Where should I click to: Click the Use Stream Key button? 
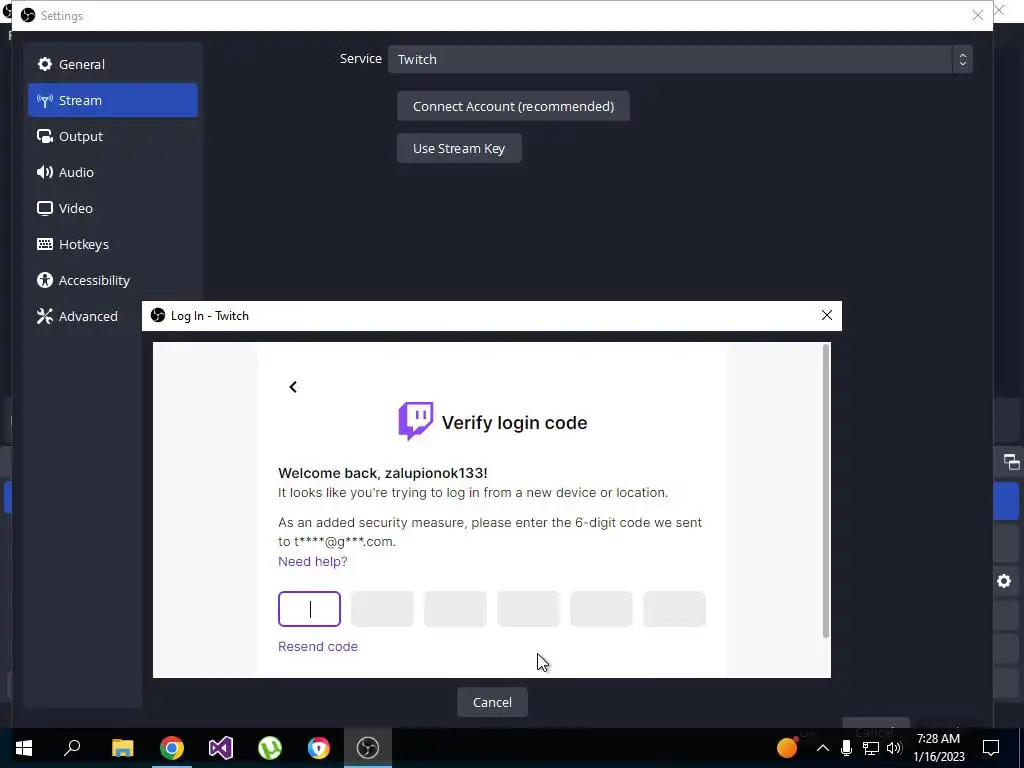click(x=459, y=148)
